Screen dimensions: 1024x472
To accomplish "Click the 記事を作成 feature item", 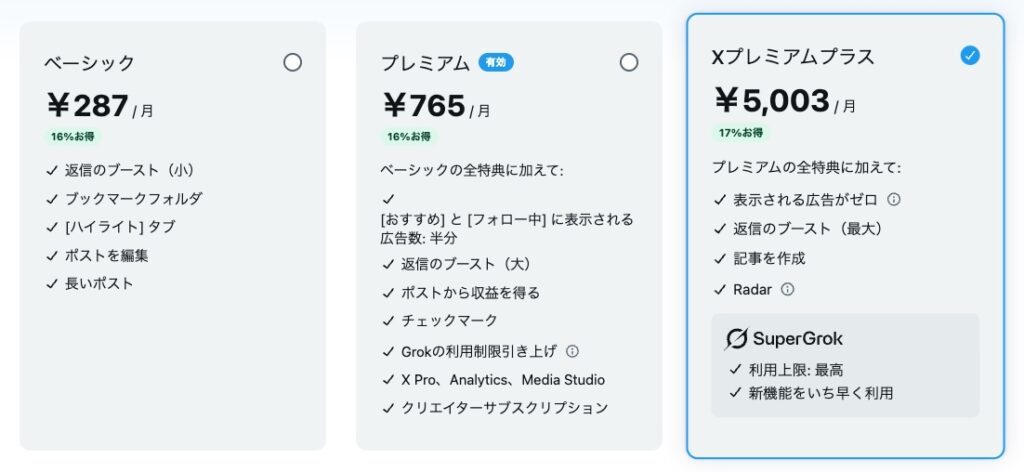I will point(769,259).
